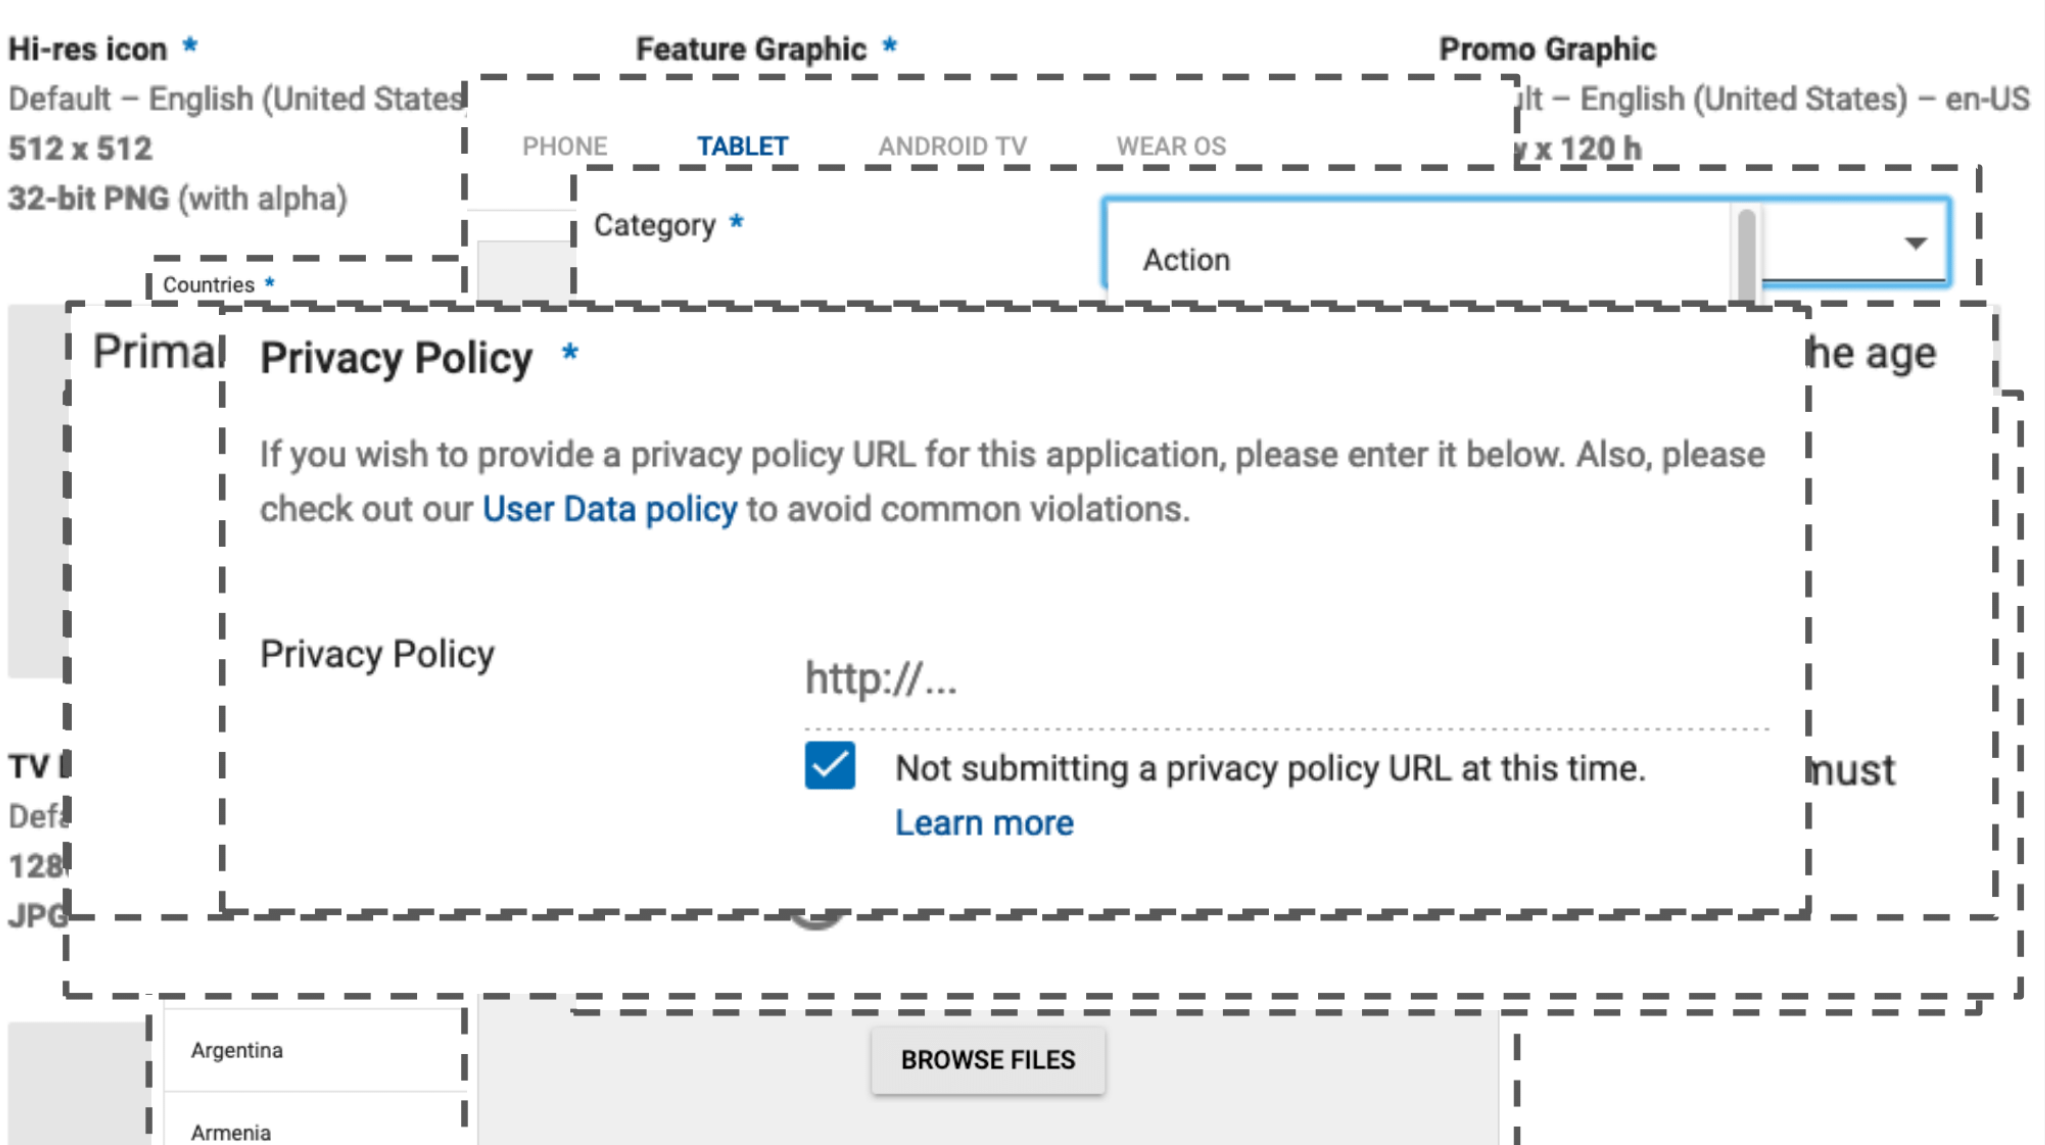Open the ANDROID TV tab

[x=952, y=146]
